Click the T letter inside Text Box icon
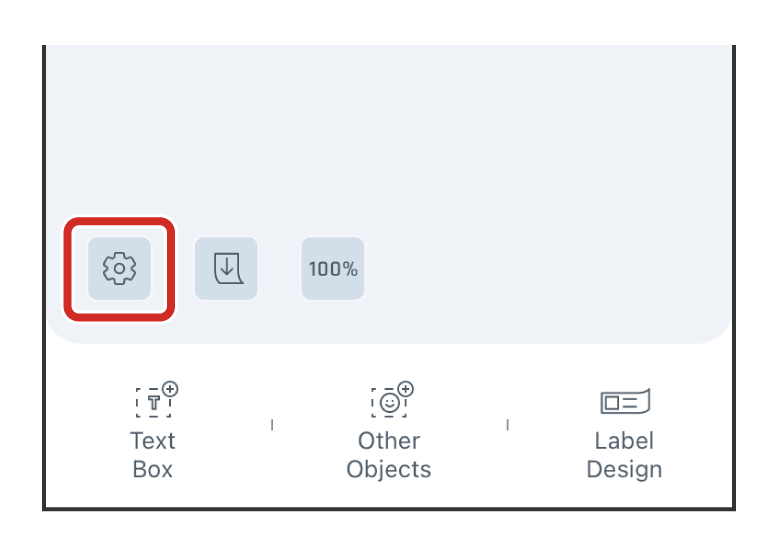This screenshot has height=553, width=780. pos(153,404)
